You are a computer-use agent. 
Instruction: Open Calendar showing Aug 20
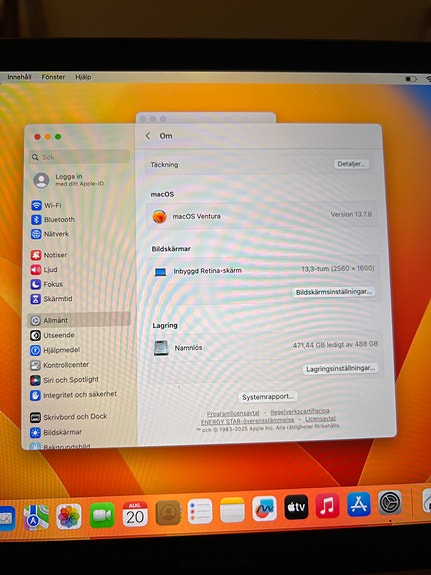click(135, 514)
